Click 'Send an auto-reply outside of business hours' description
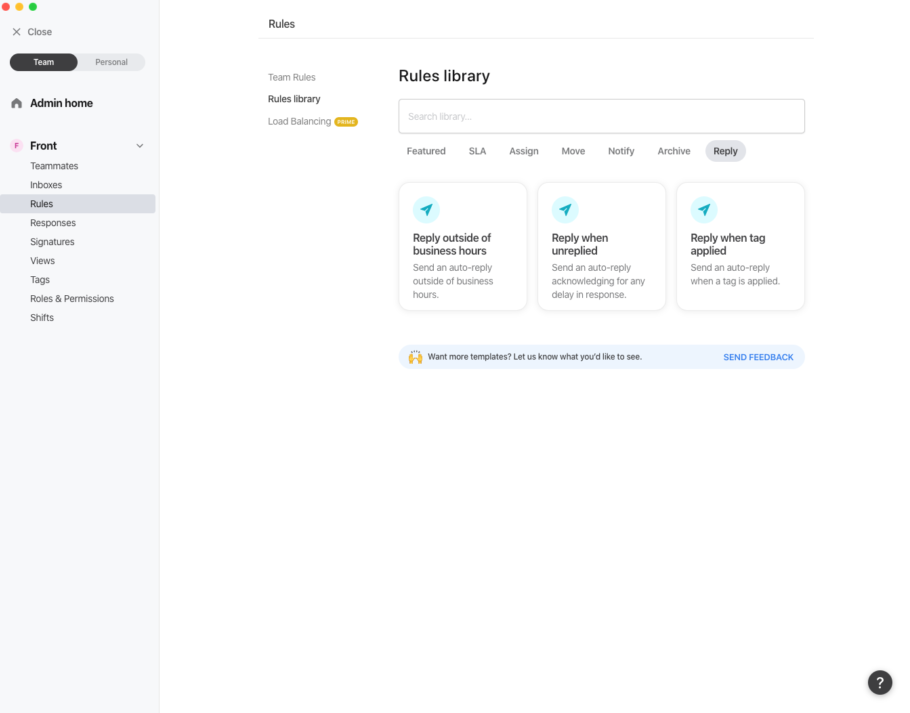 click(453, 281)
